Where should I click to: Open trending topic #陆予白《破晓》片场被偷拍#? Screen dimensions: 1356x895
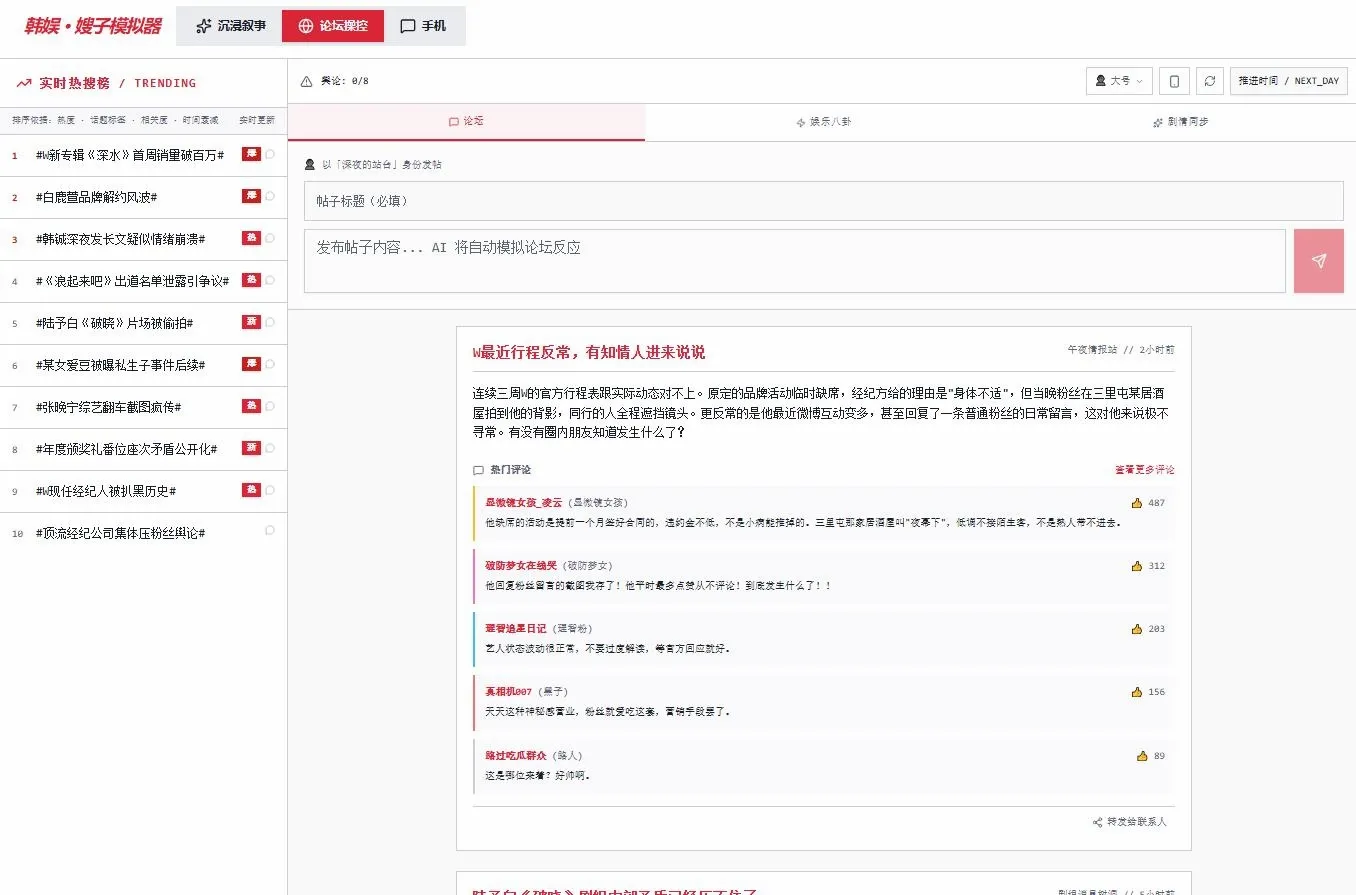click(x=114, y=323)
